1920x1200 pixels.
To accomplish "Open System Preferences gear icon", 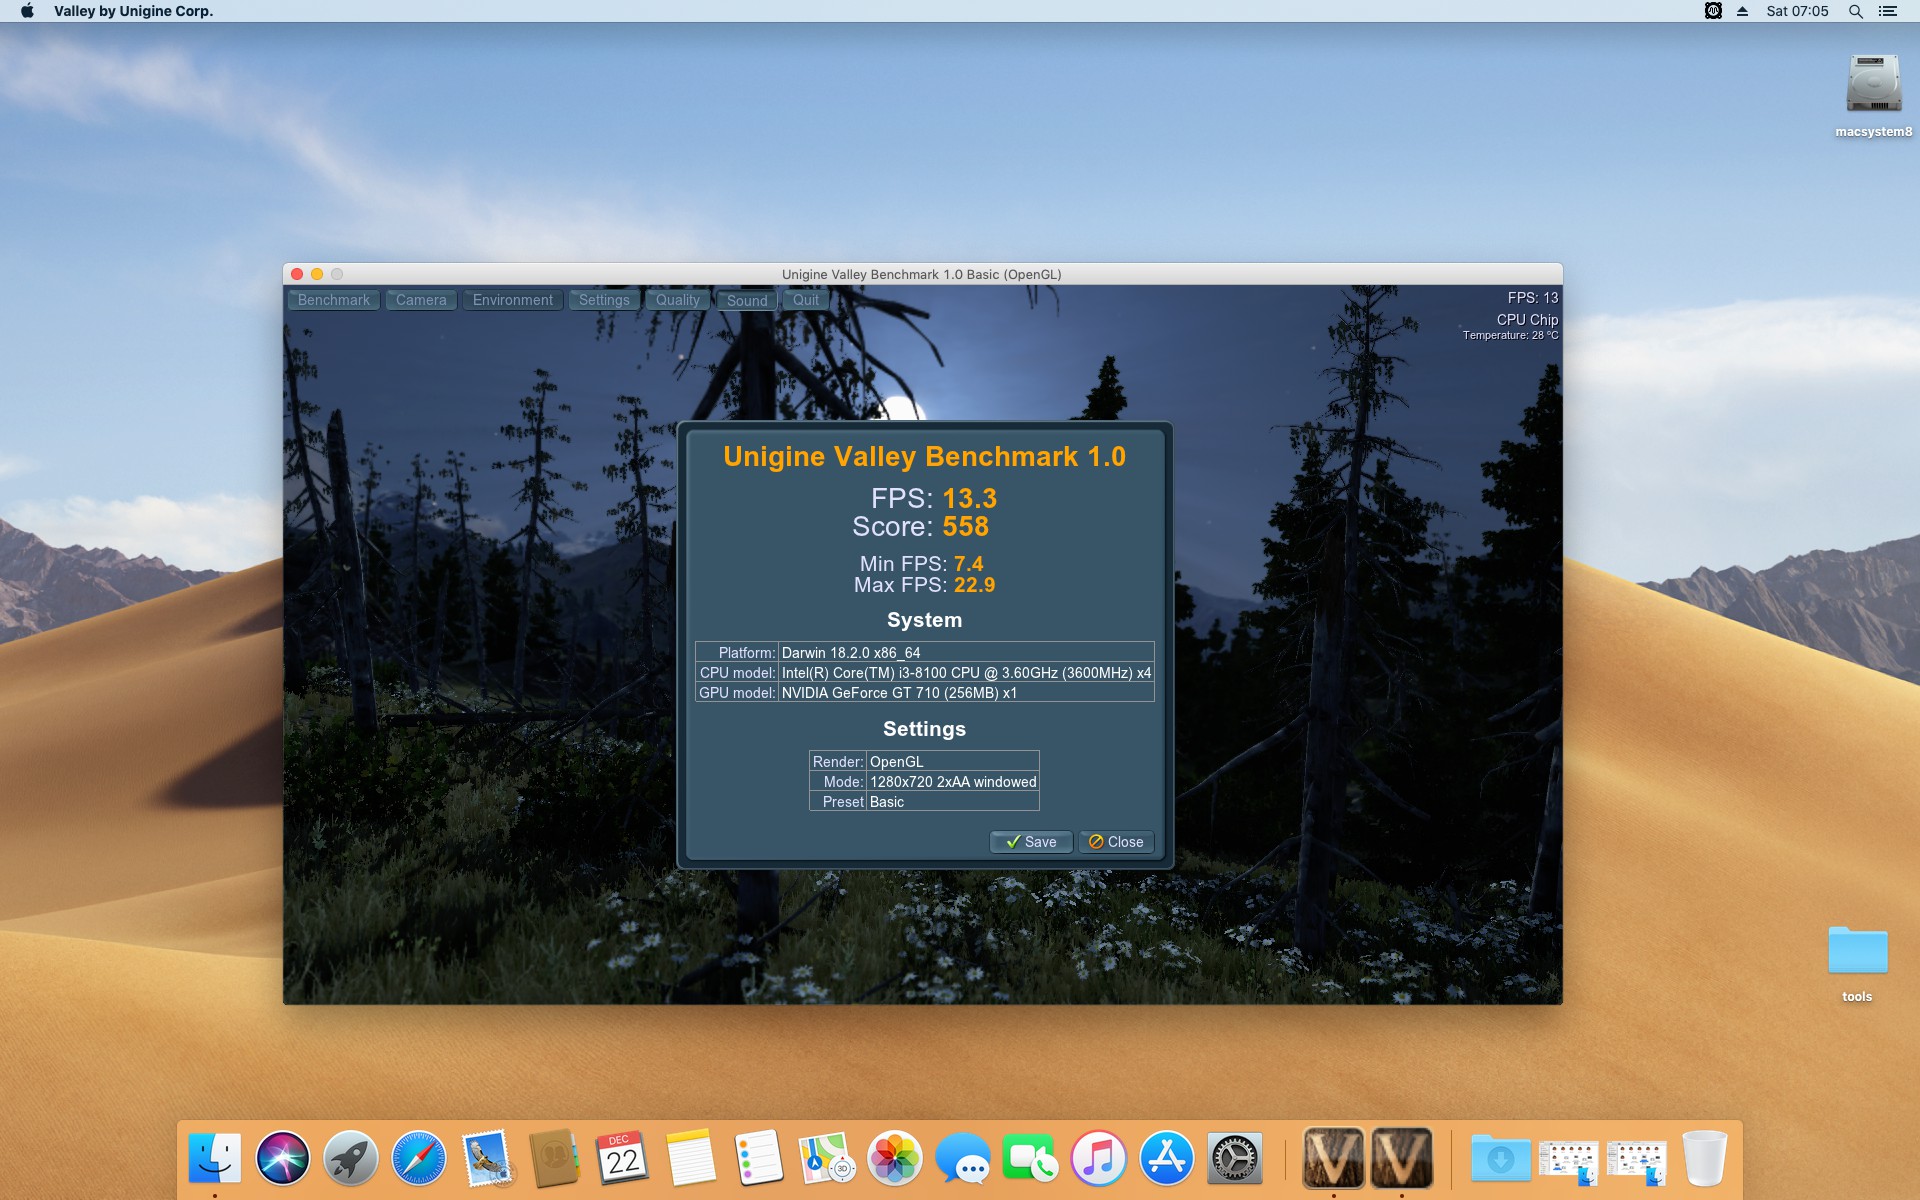I will [1234, 1159].
